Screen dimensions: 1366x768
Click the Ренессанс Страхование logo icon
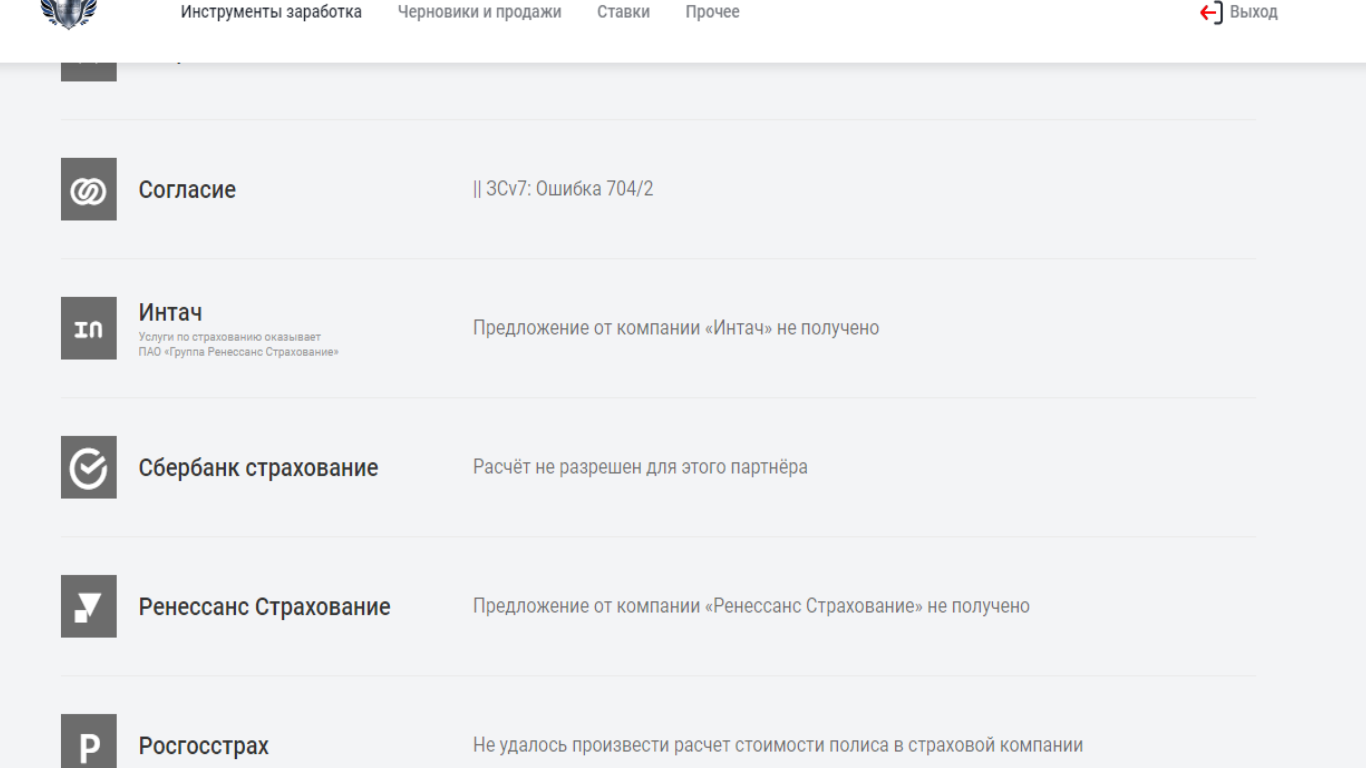pyautogui.click(x=89, y=606)
